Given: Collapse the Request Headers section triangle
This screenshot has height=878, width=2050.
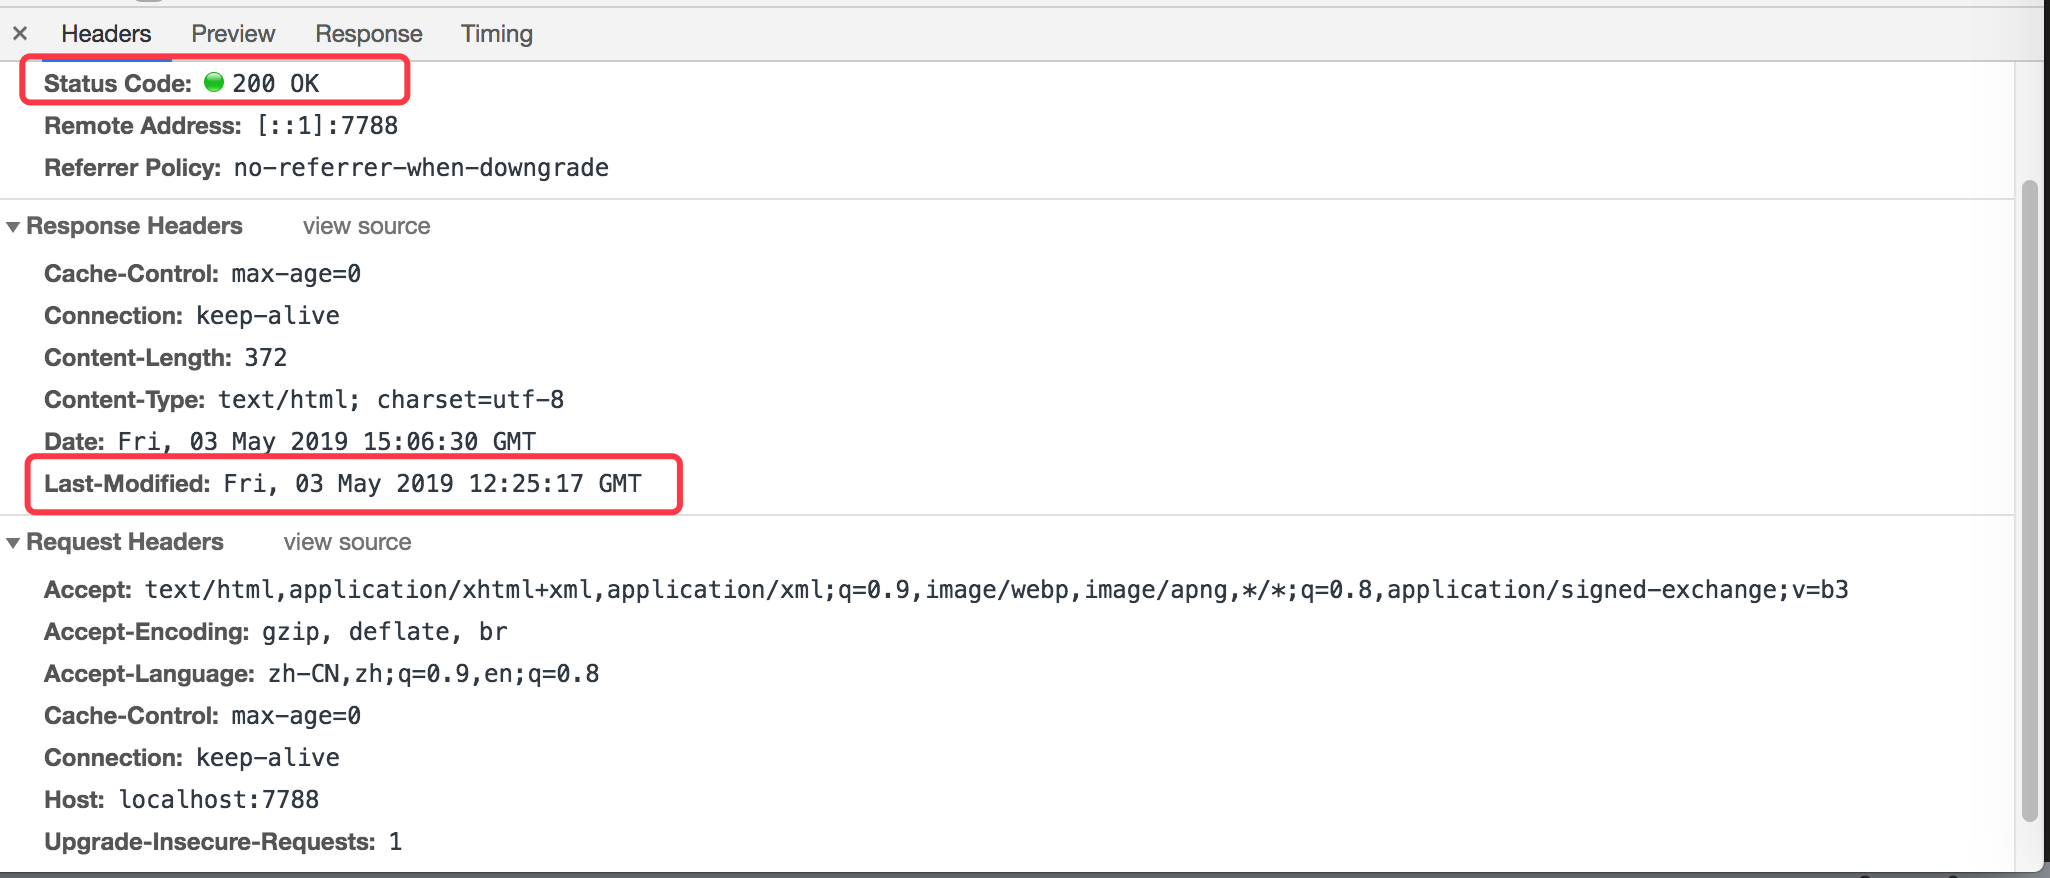Looking at the screenshot, I should point(13,543).
